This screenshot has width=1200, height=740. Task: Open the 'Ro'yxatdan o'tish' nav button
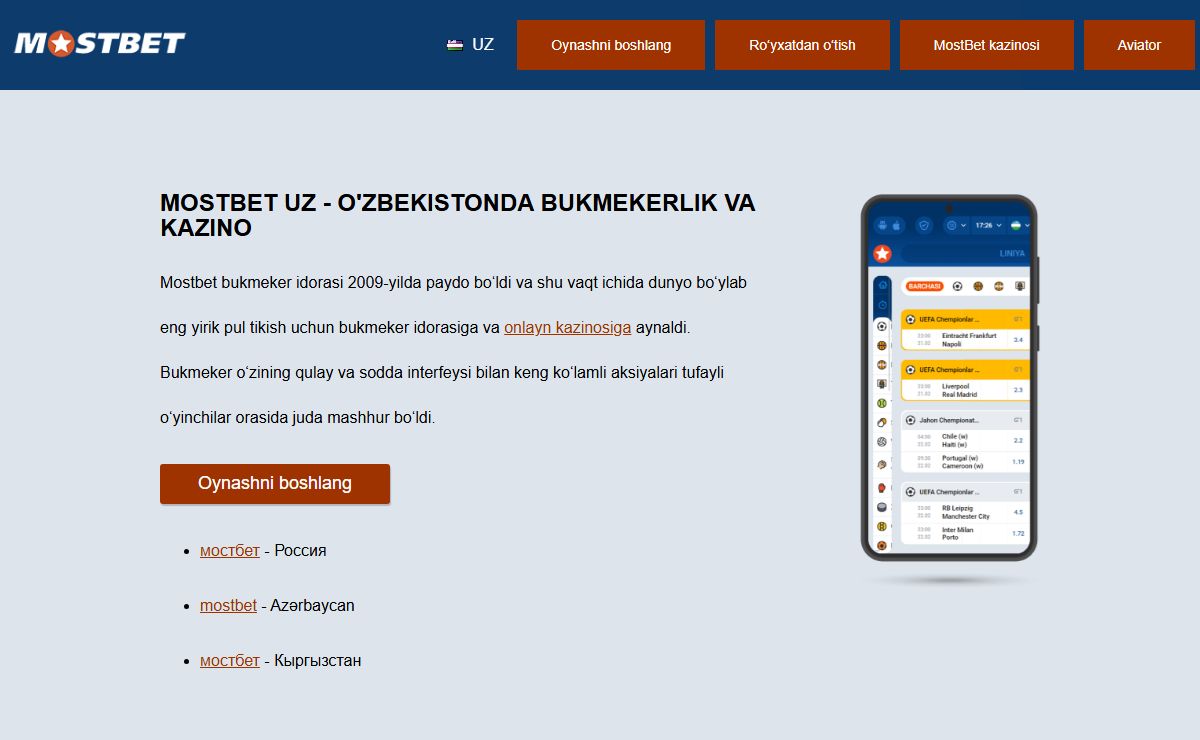pyautogui.click(x=802, y=45)
